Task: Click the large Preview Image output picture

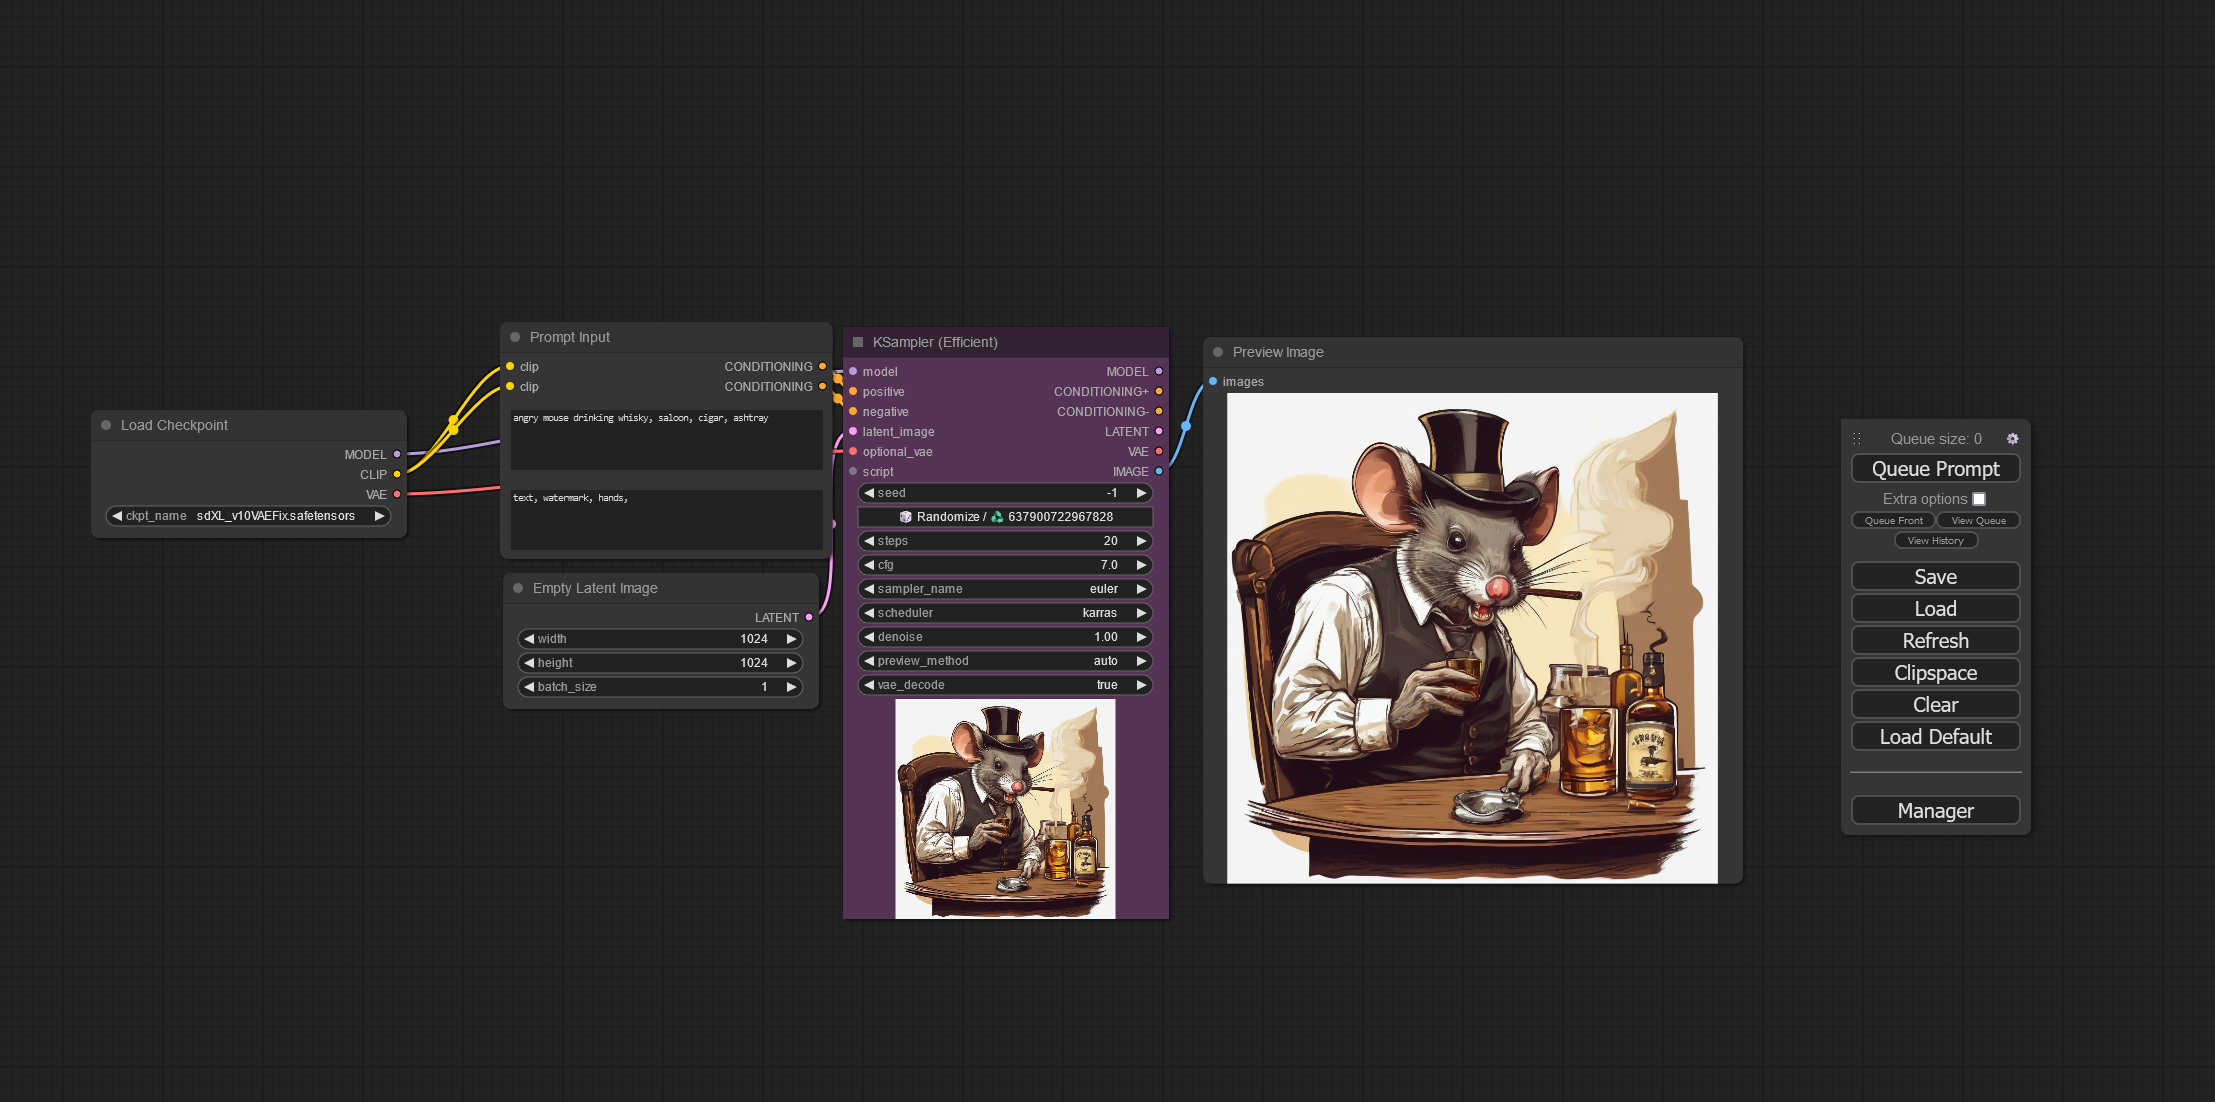Action: point(1472,638)
